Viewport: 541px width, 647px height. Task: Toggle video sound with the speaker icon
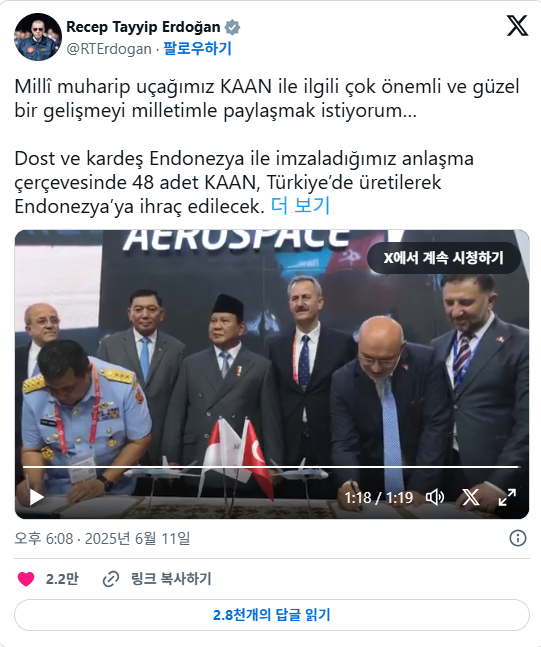point(435,497)
